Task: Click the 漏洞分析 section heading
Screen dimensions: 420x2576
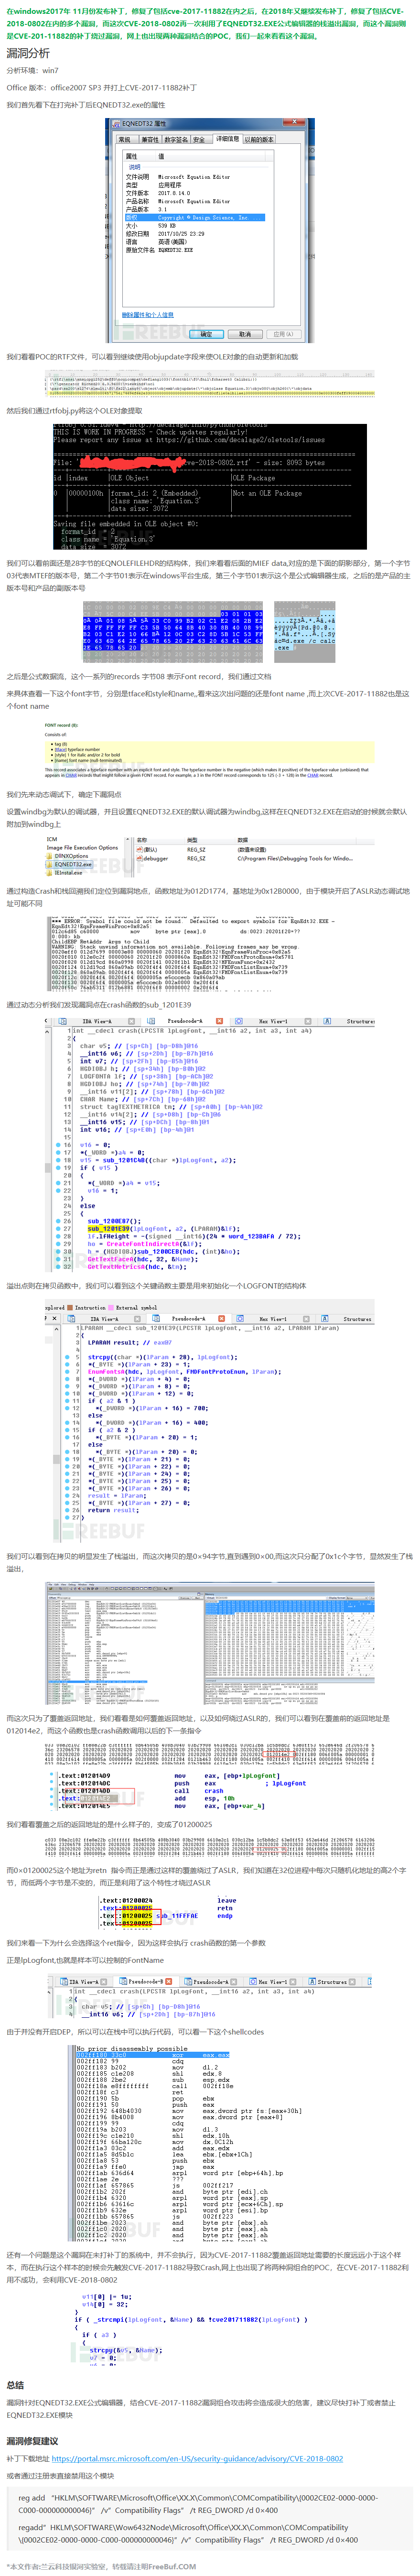Action: 28,53
